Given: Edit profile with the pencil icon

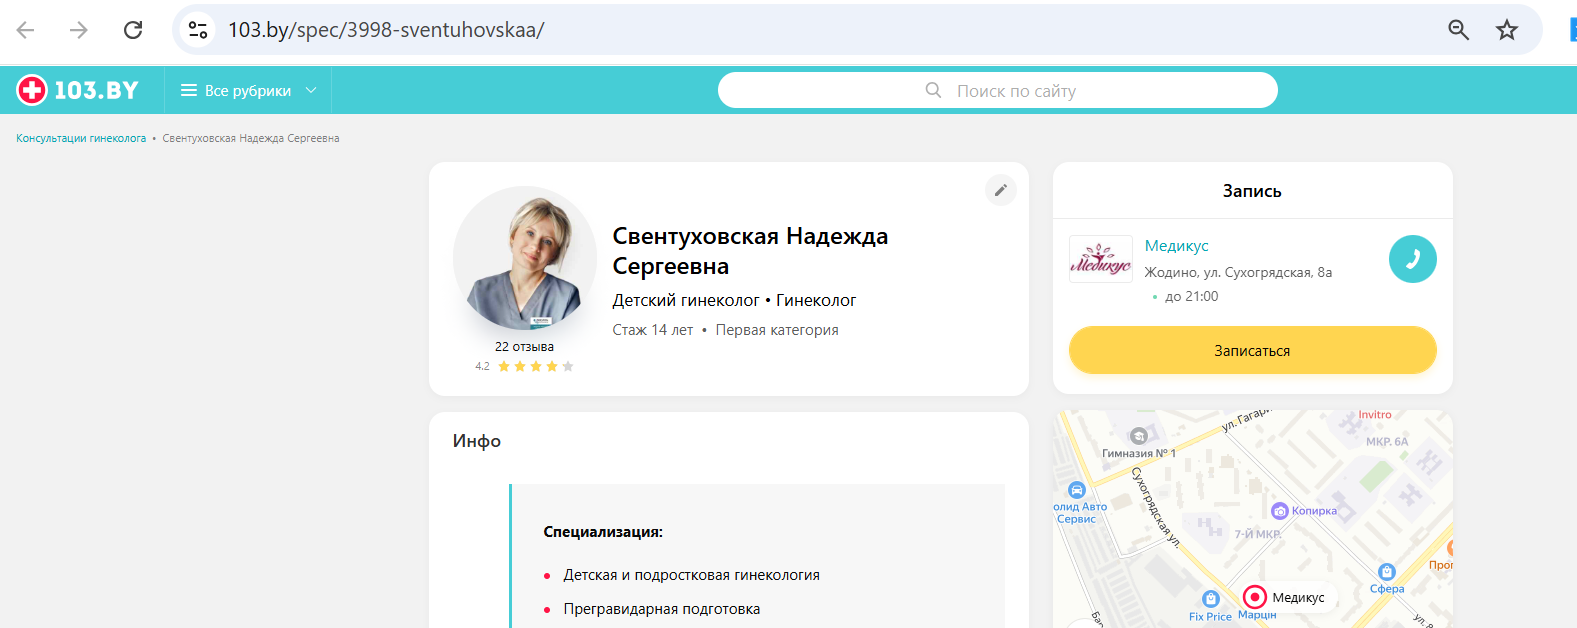Looking at the screenshot, I should tap(1001, 190).
